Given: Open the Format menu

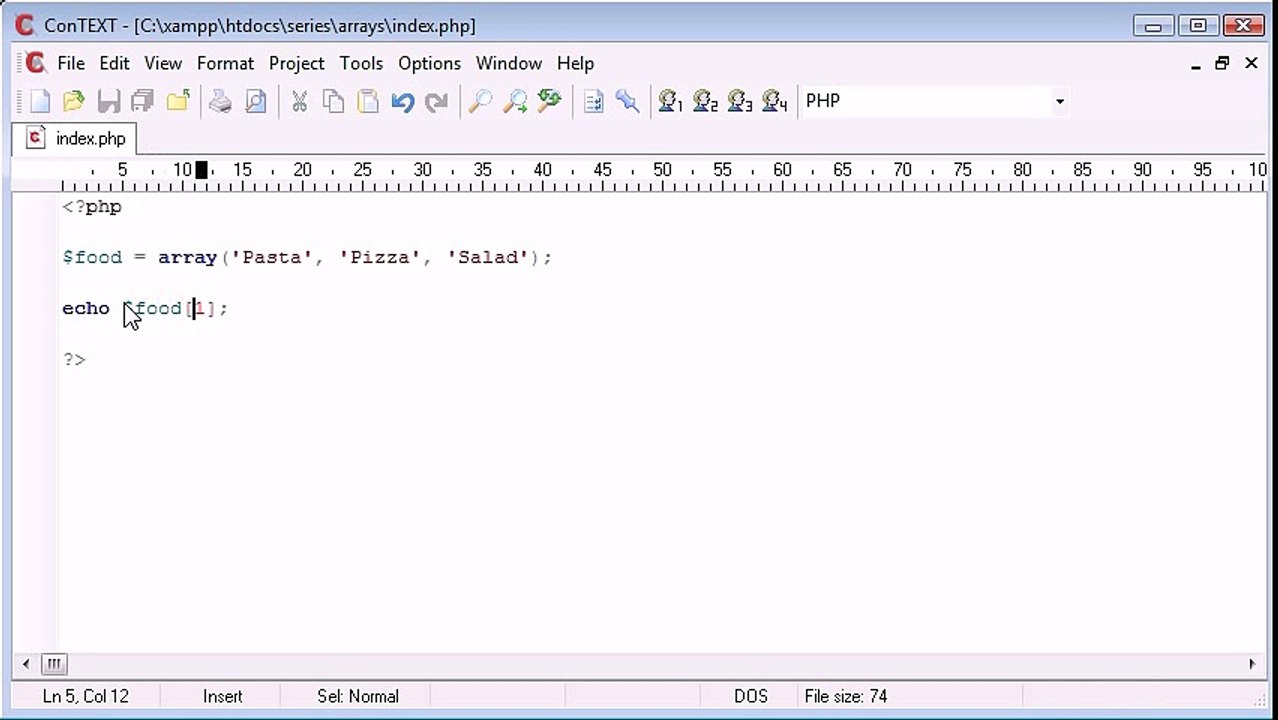Looking at the screenshot, I should pyautogui.click(x=225, y=63).
